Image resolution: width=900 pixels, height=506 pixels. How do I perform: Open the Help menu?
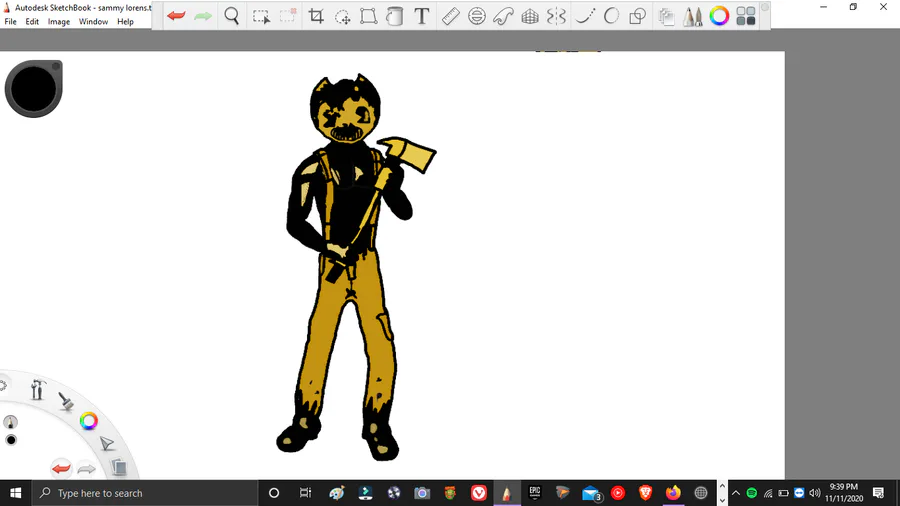(x=125, y=22)
